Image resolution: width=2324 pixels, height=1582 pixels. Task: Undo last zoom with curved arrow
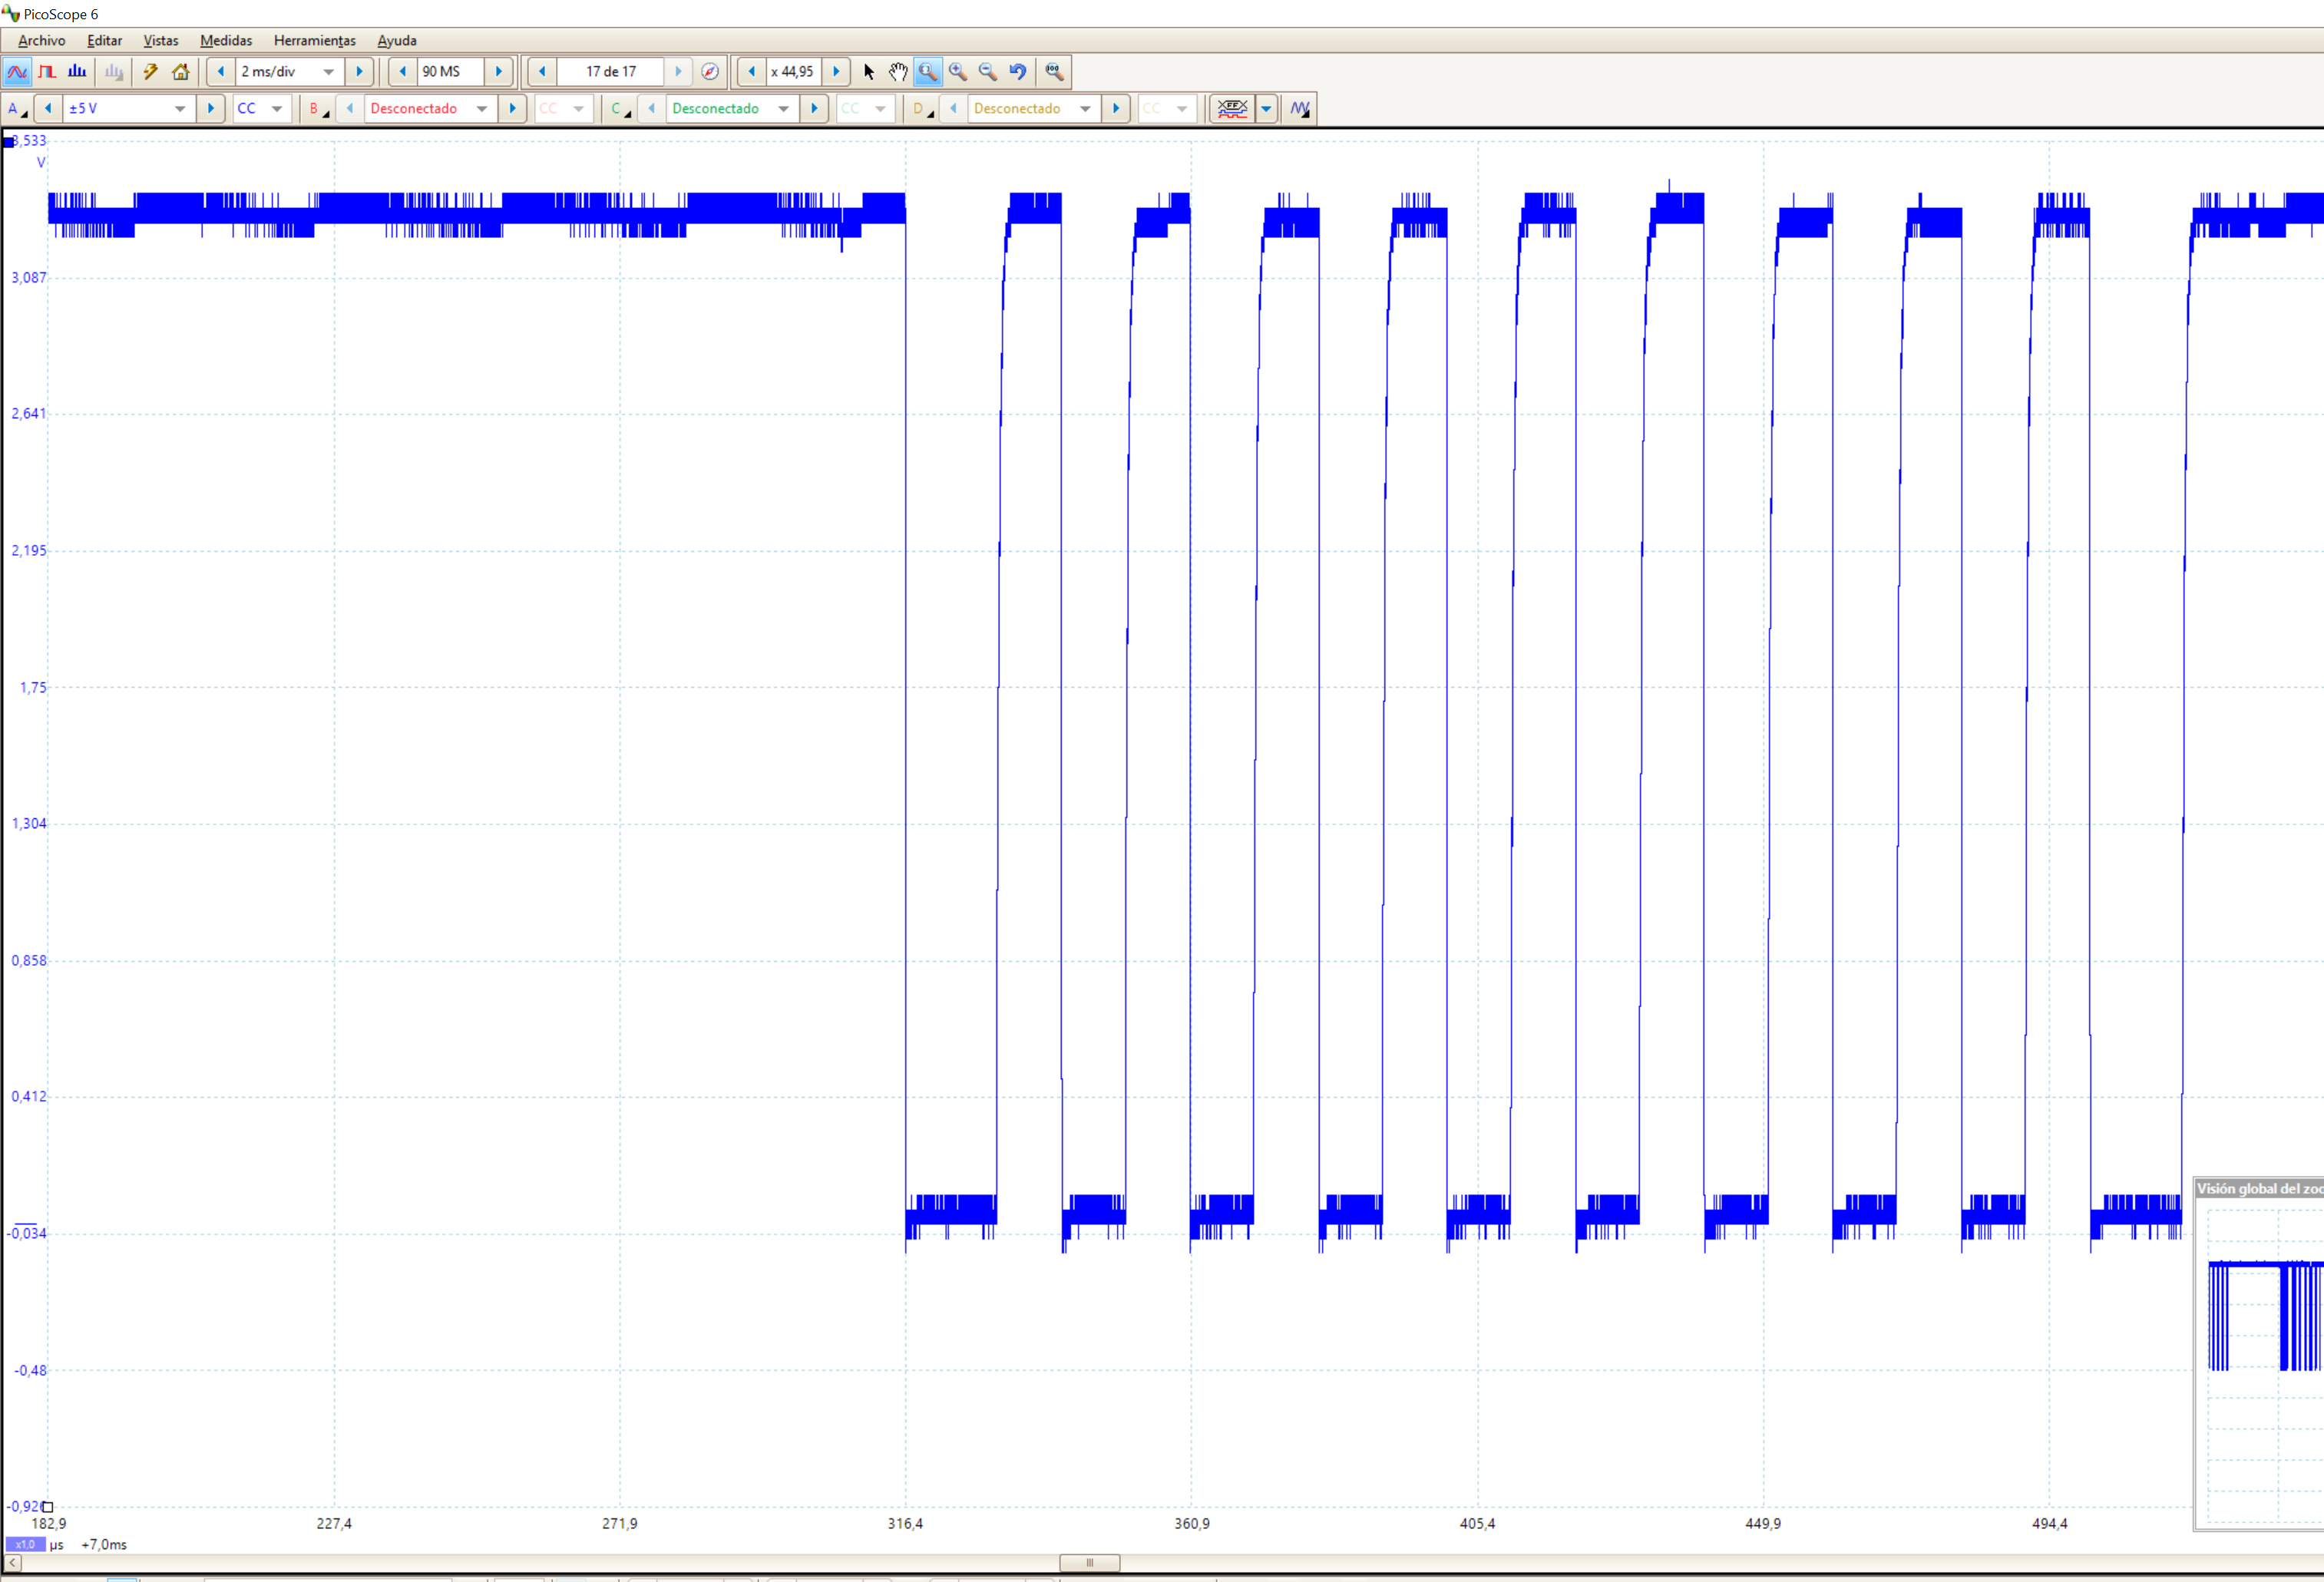(x=1018, y=72)
